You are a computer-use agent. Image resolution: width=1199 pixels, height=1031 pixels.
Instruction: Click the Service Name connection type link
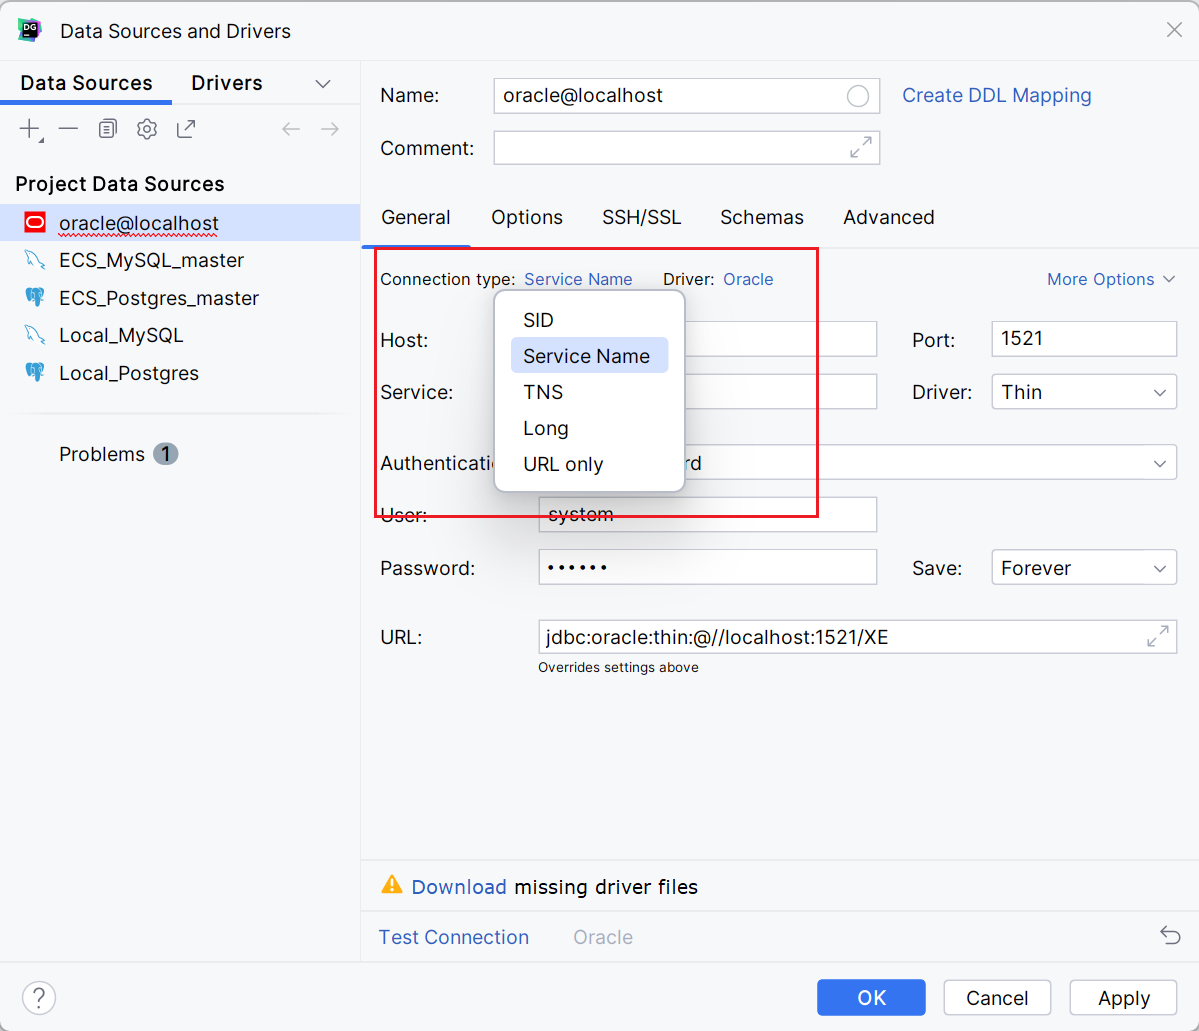tap(578, 279)
